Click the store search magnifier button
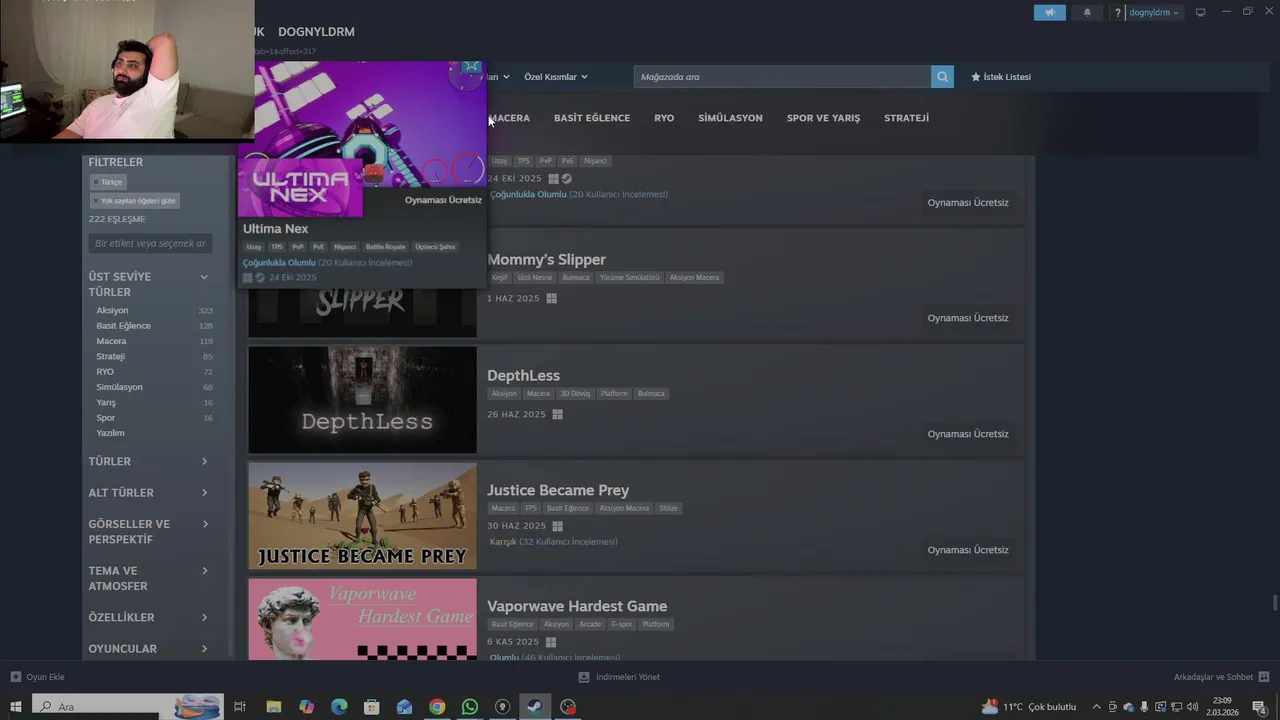1280x720 pixels. pyautogui.click(x=942, y=77)
